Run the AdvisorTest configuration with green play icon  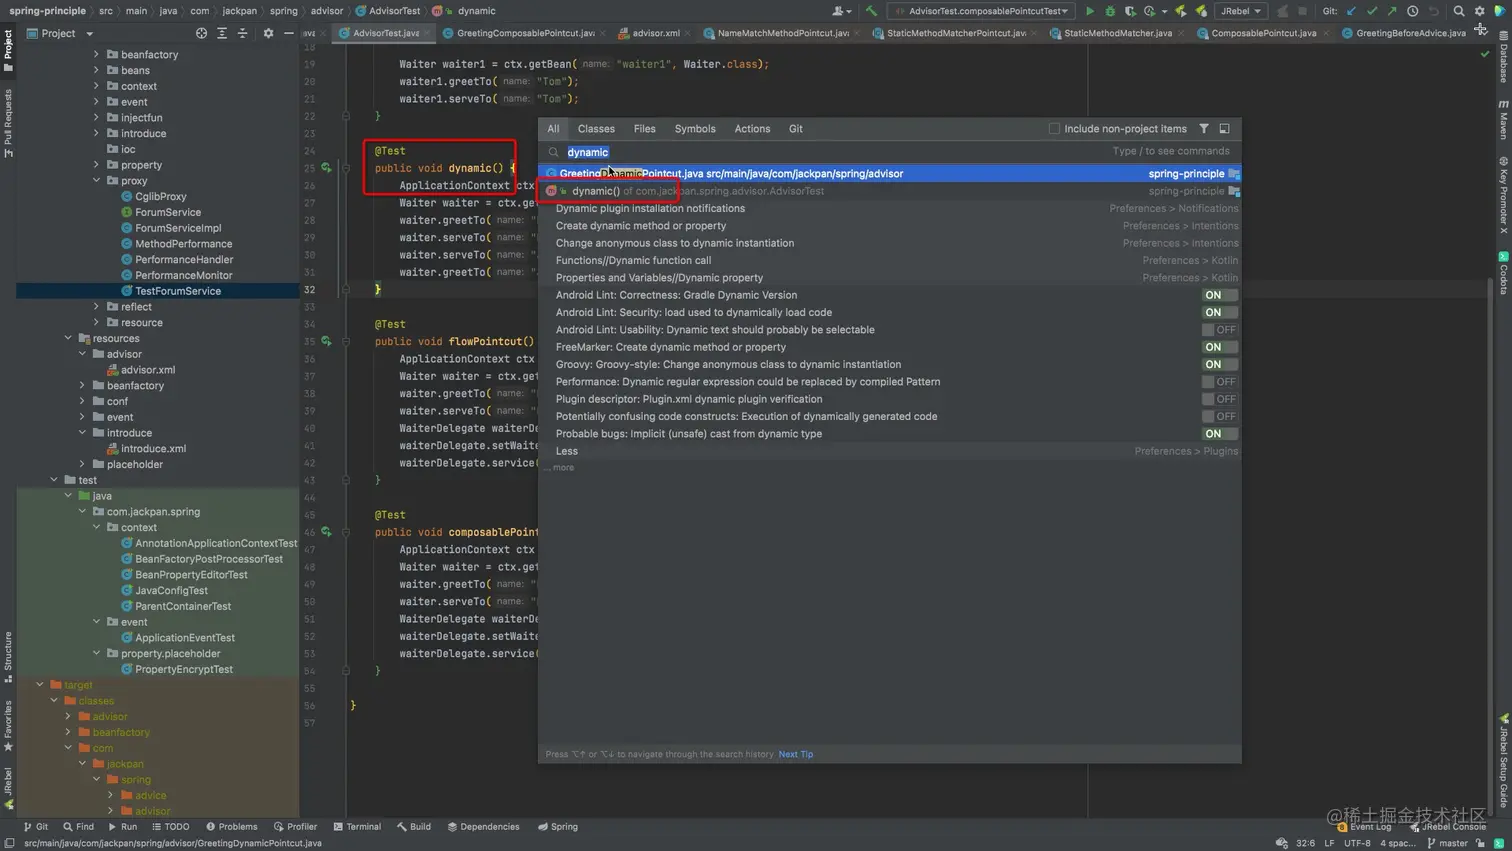1090,11
